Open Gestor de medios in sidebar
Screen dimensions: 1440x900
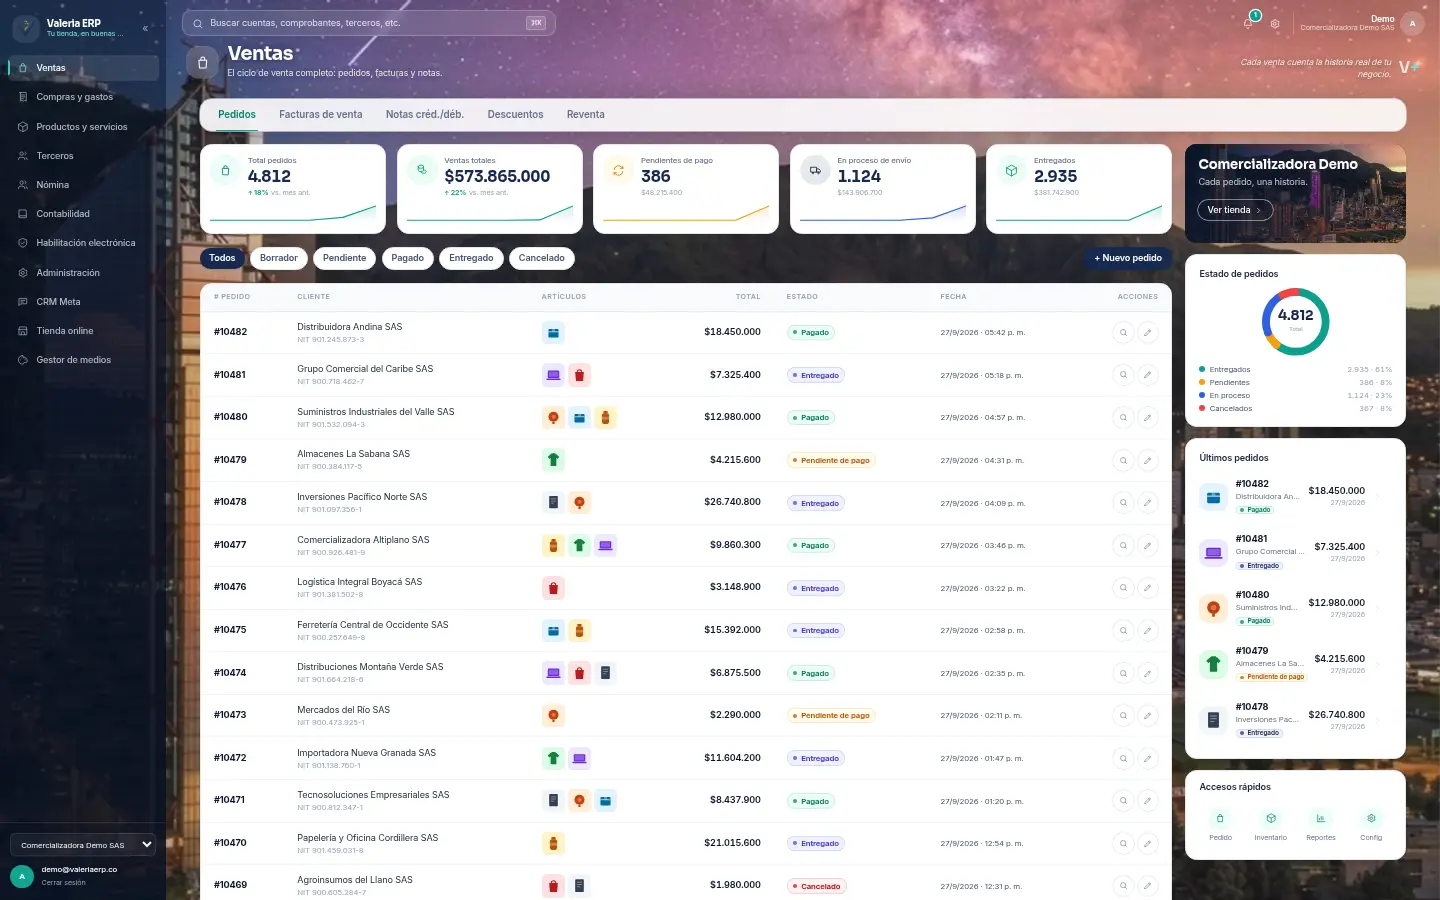pyautogui.click(x=83, y=360)
